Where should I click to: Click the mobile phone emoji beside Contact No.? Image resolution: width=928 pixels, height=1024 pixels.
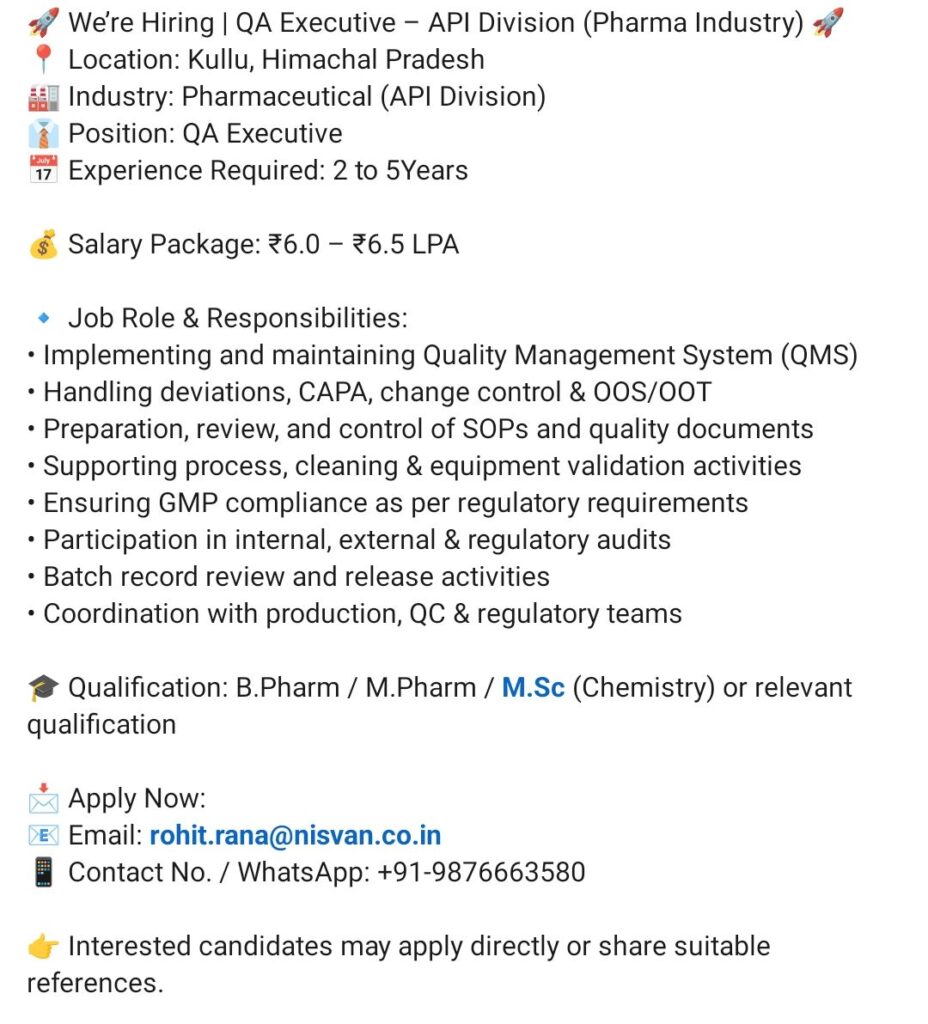click(43, 873)
